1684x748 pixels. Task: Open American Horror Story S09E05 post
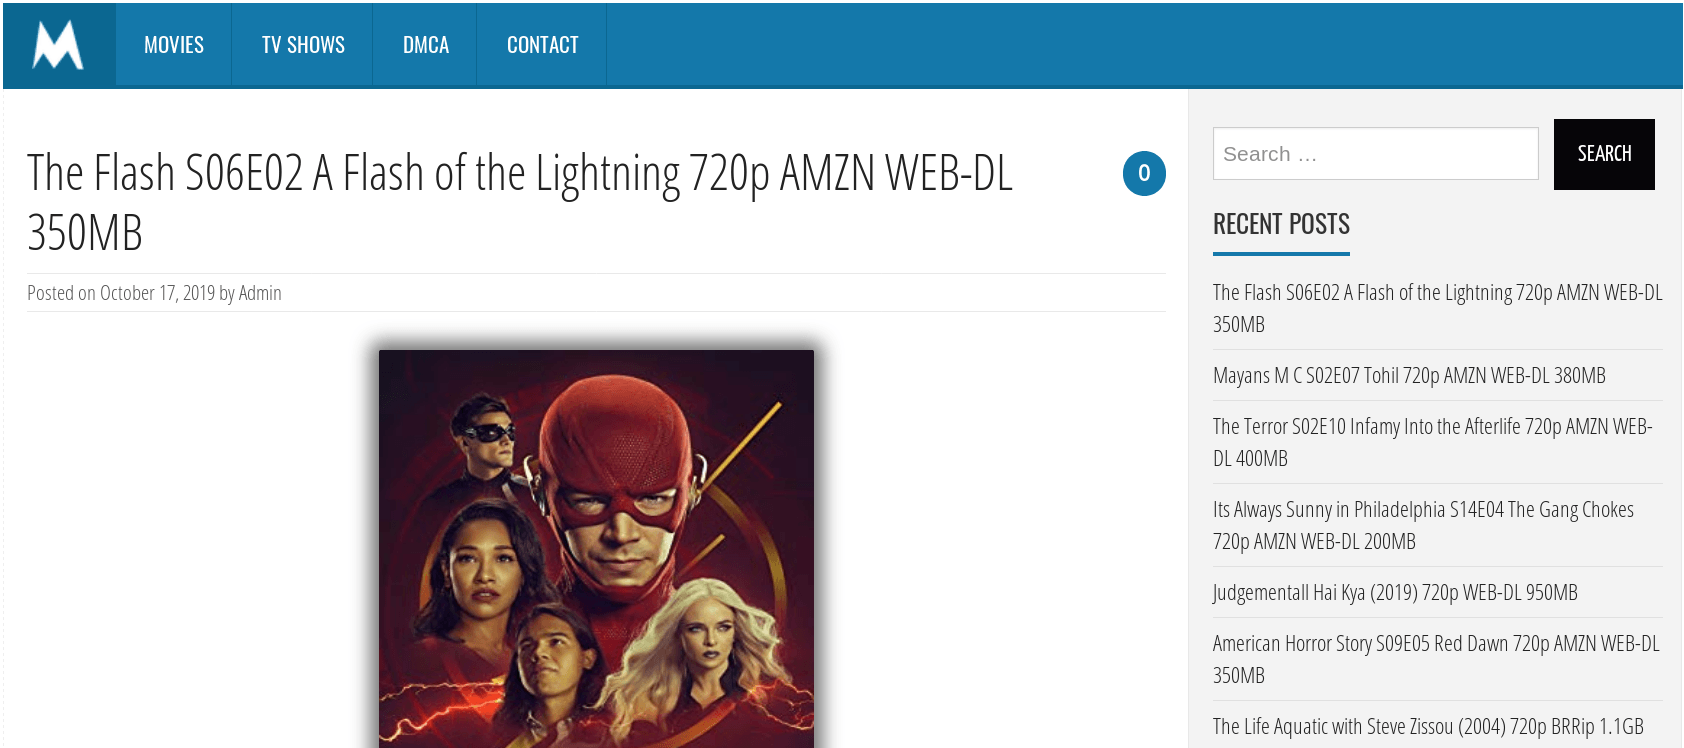coord(1436,659)
